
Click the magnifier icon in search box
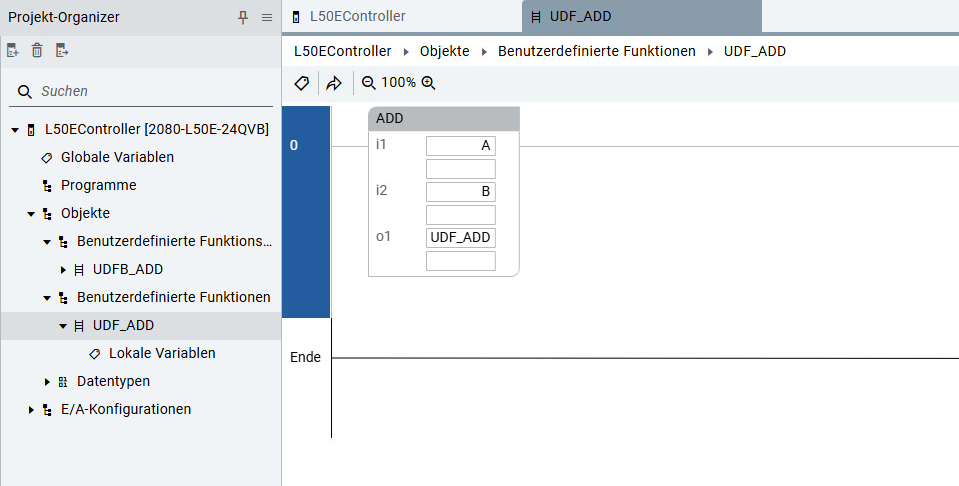coord(24,92)
